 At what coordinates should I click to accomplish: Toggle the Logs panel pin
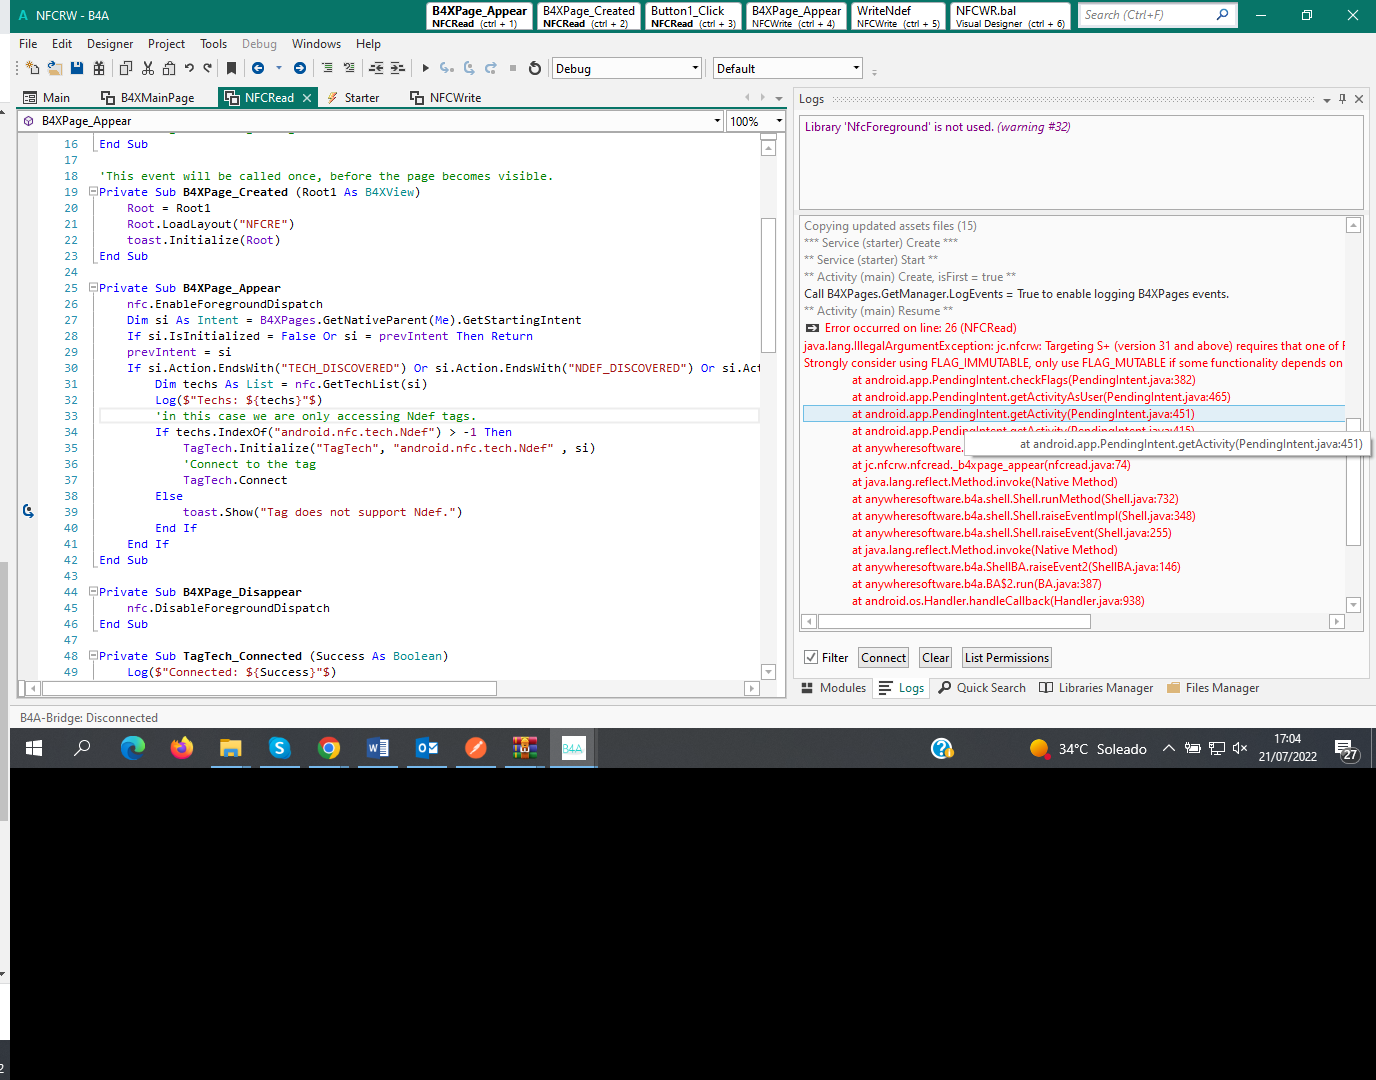(1342, 99)
